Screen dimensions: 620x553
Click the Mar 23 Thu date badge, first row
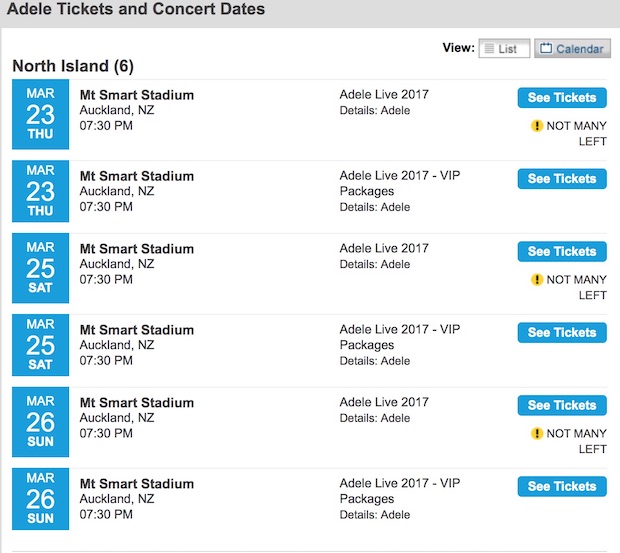(40, 114)
